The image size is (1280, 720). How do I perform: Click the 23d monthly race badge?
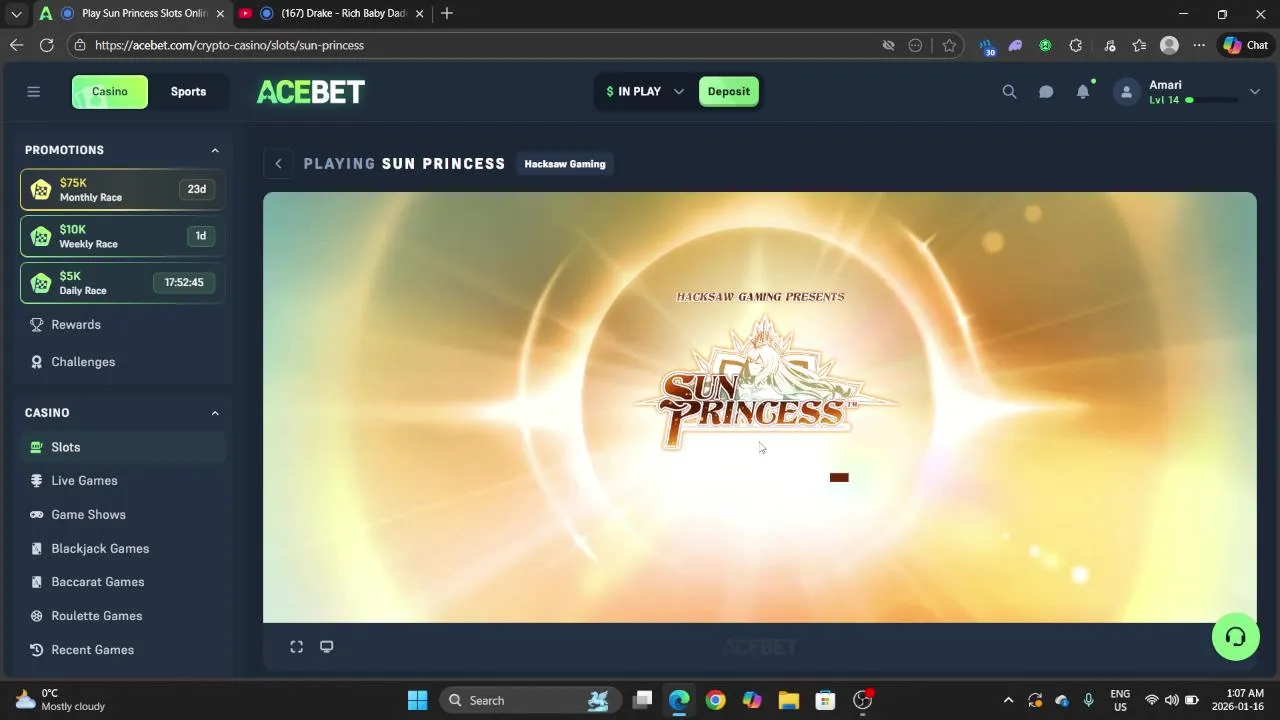coord(197,189)
